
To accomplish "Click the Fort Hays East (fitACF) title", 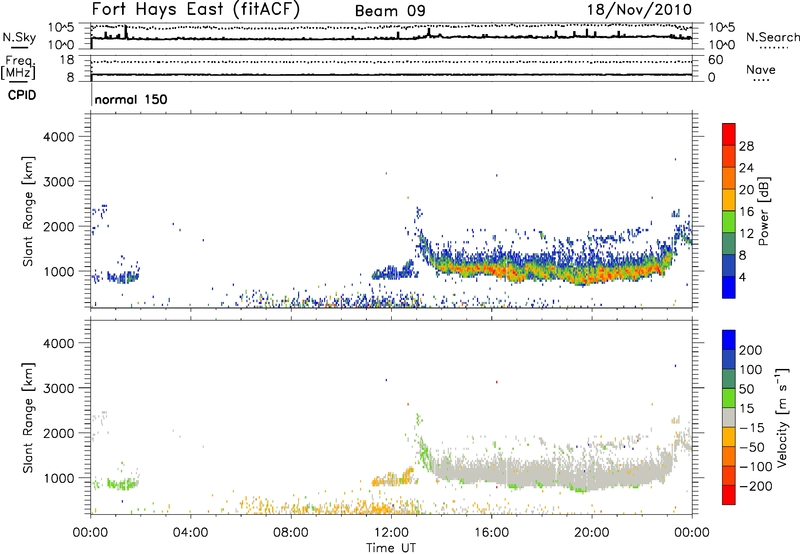I will click(x=195, y=9).
